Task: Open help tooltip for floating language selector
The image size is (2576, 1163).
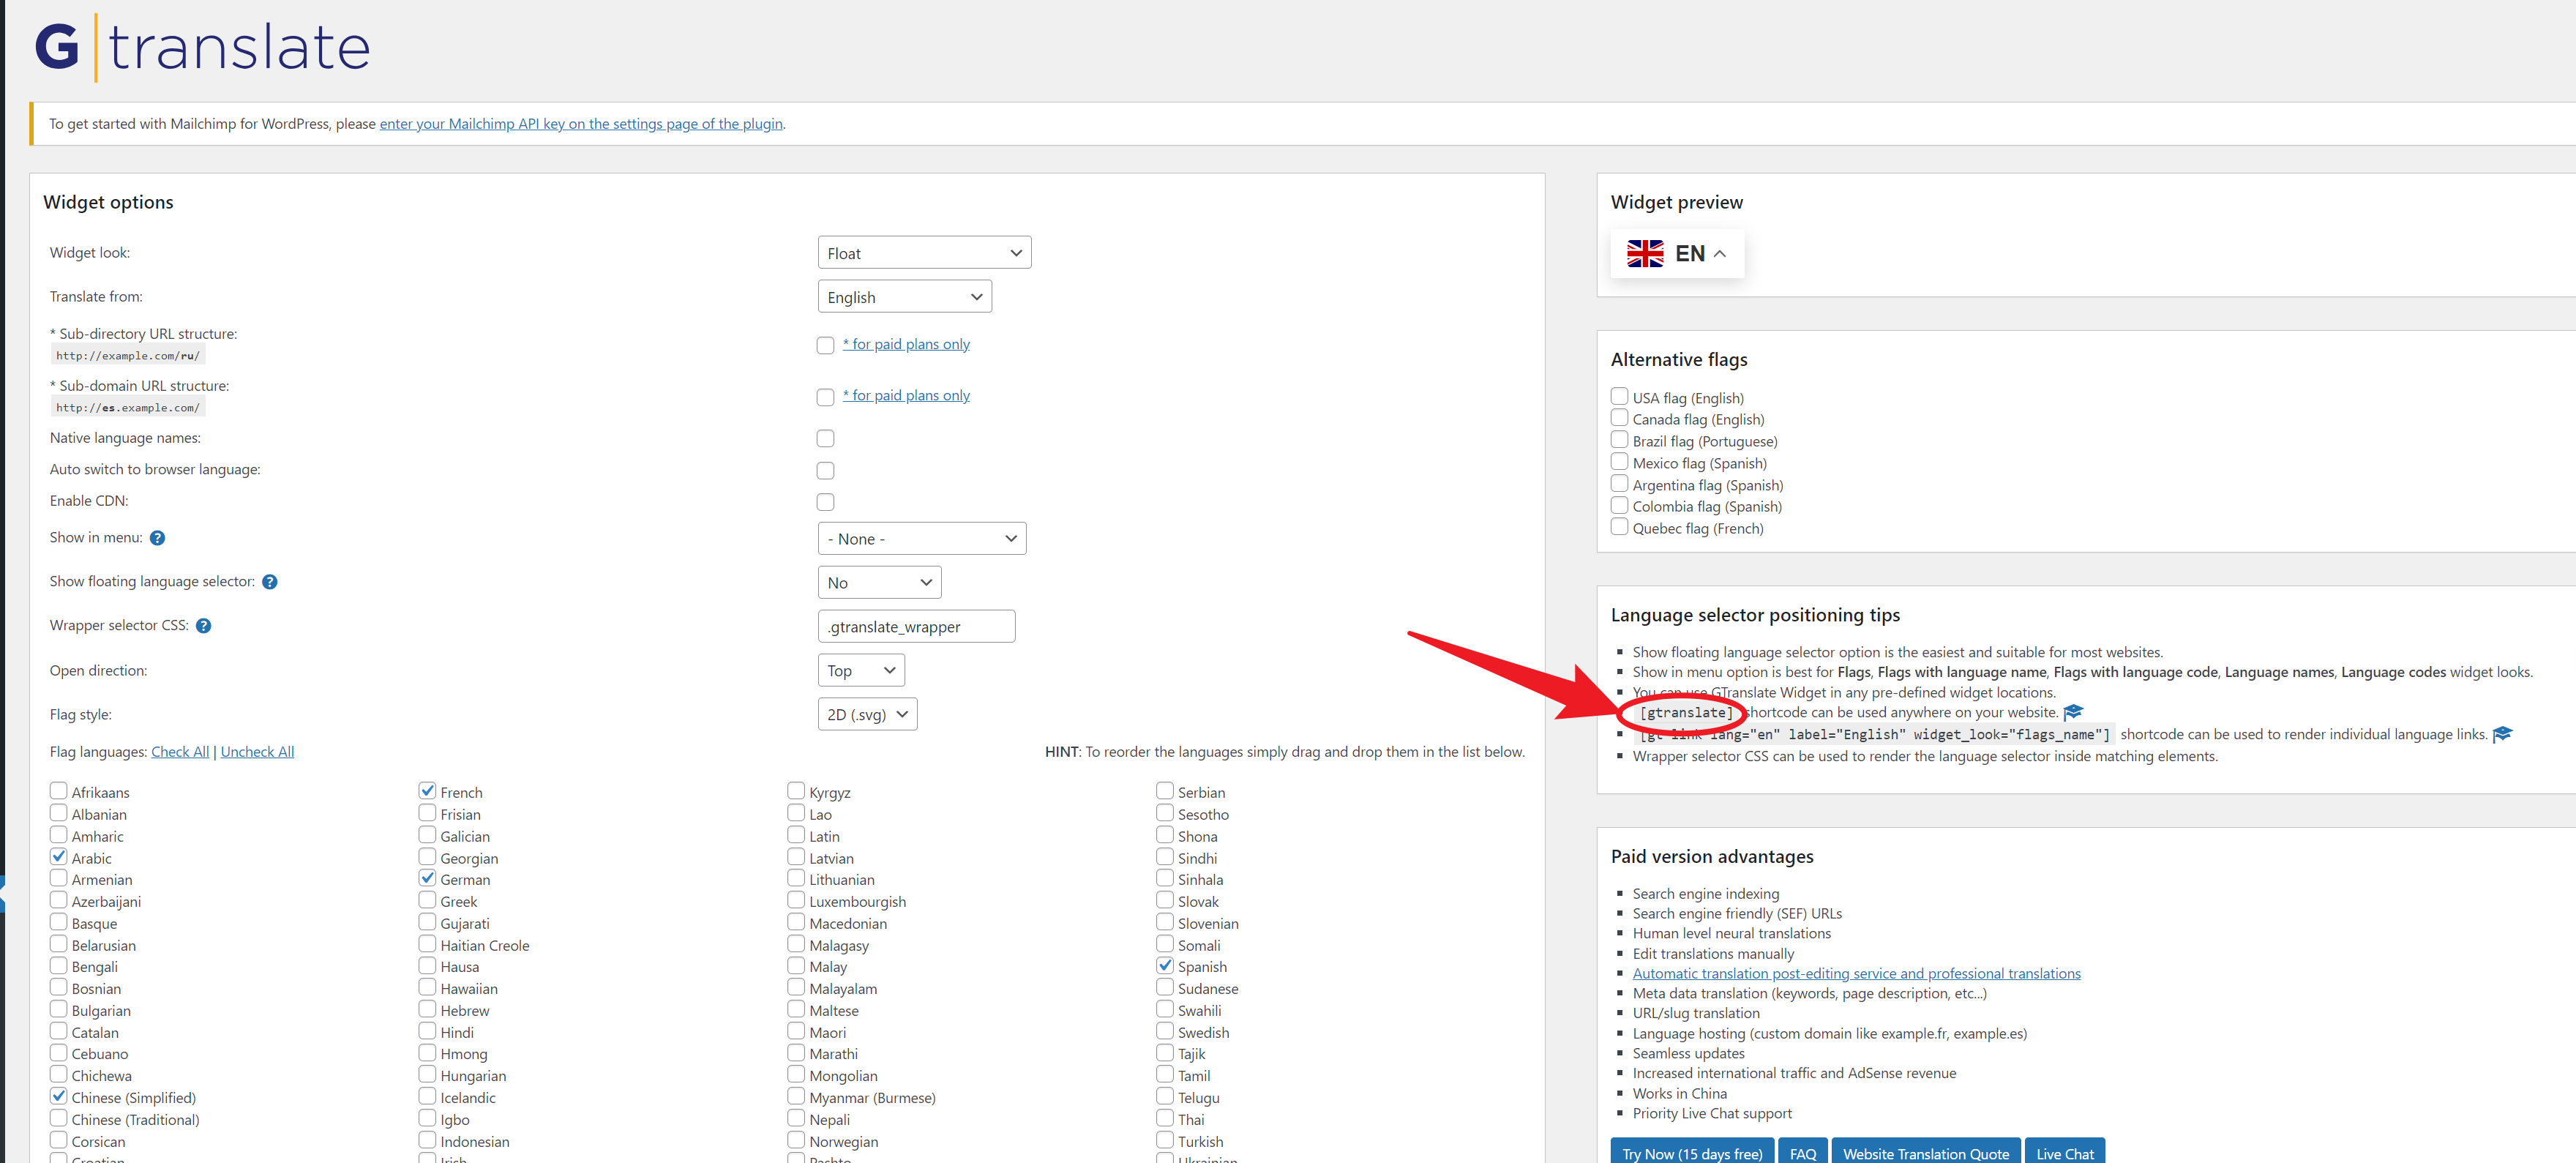Action: coord(270,581)
